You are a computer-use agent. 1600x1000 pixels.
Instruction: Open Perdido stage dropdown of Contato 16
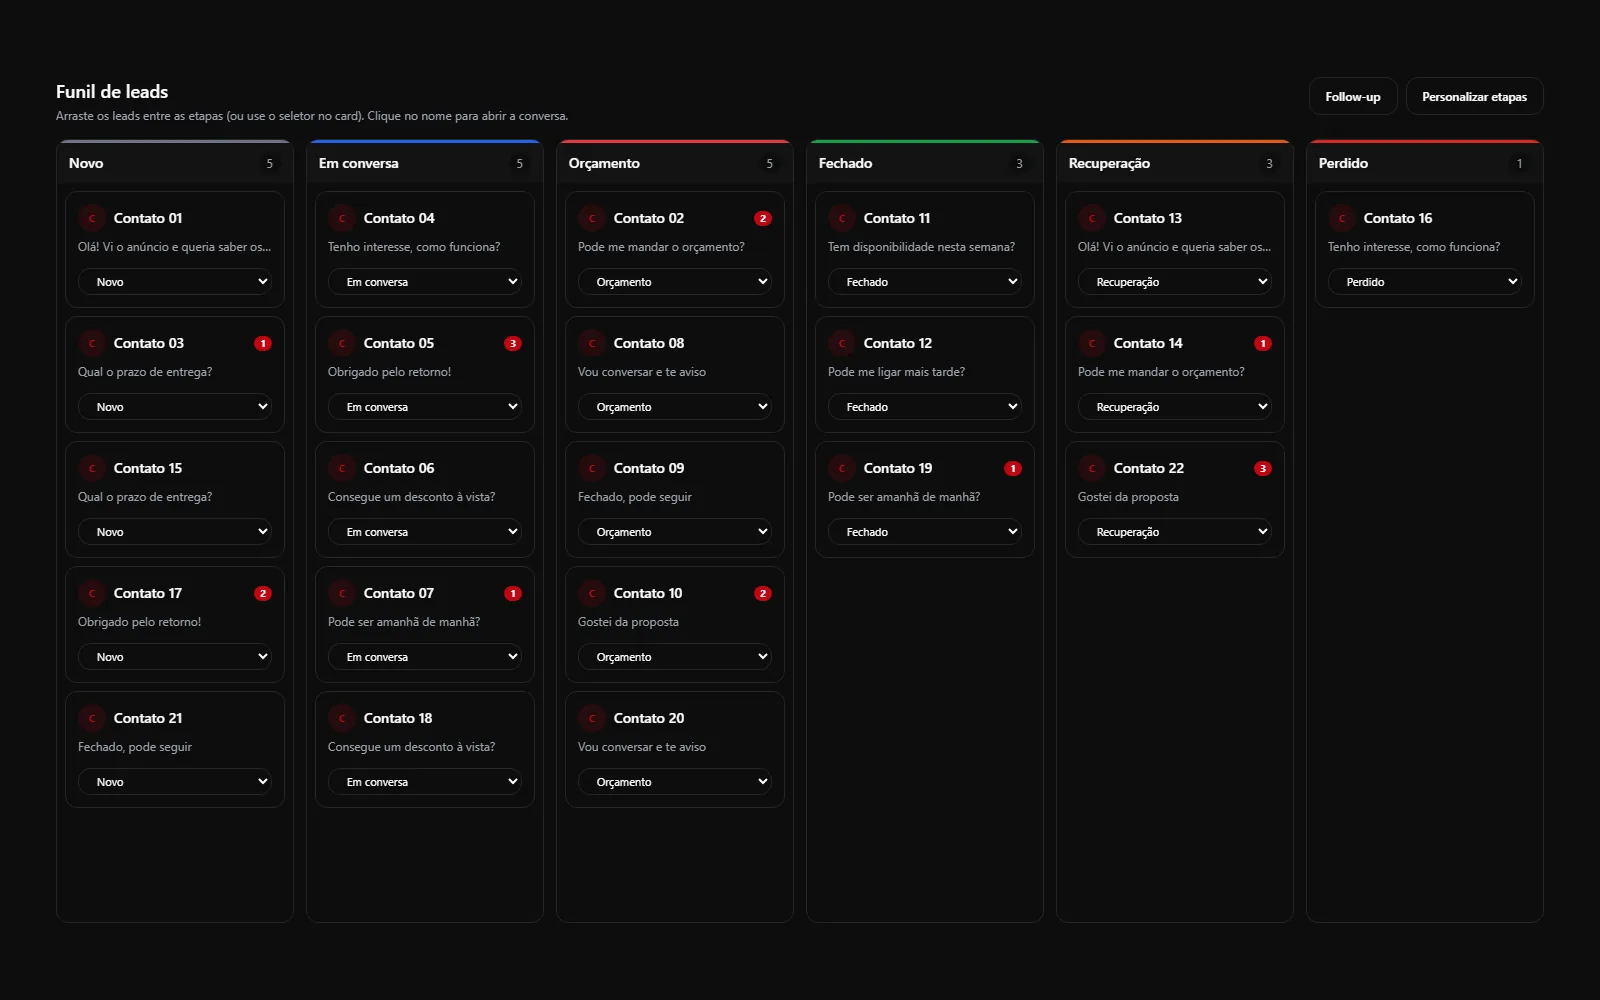point(1425,282)
